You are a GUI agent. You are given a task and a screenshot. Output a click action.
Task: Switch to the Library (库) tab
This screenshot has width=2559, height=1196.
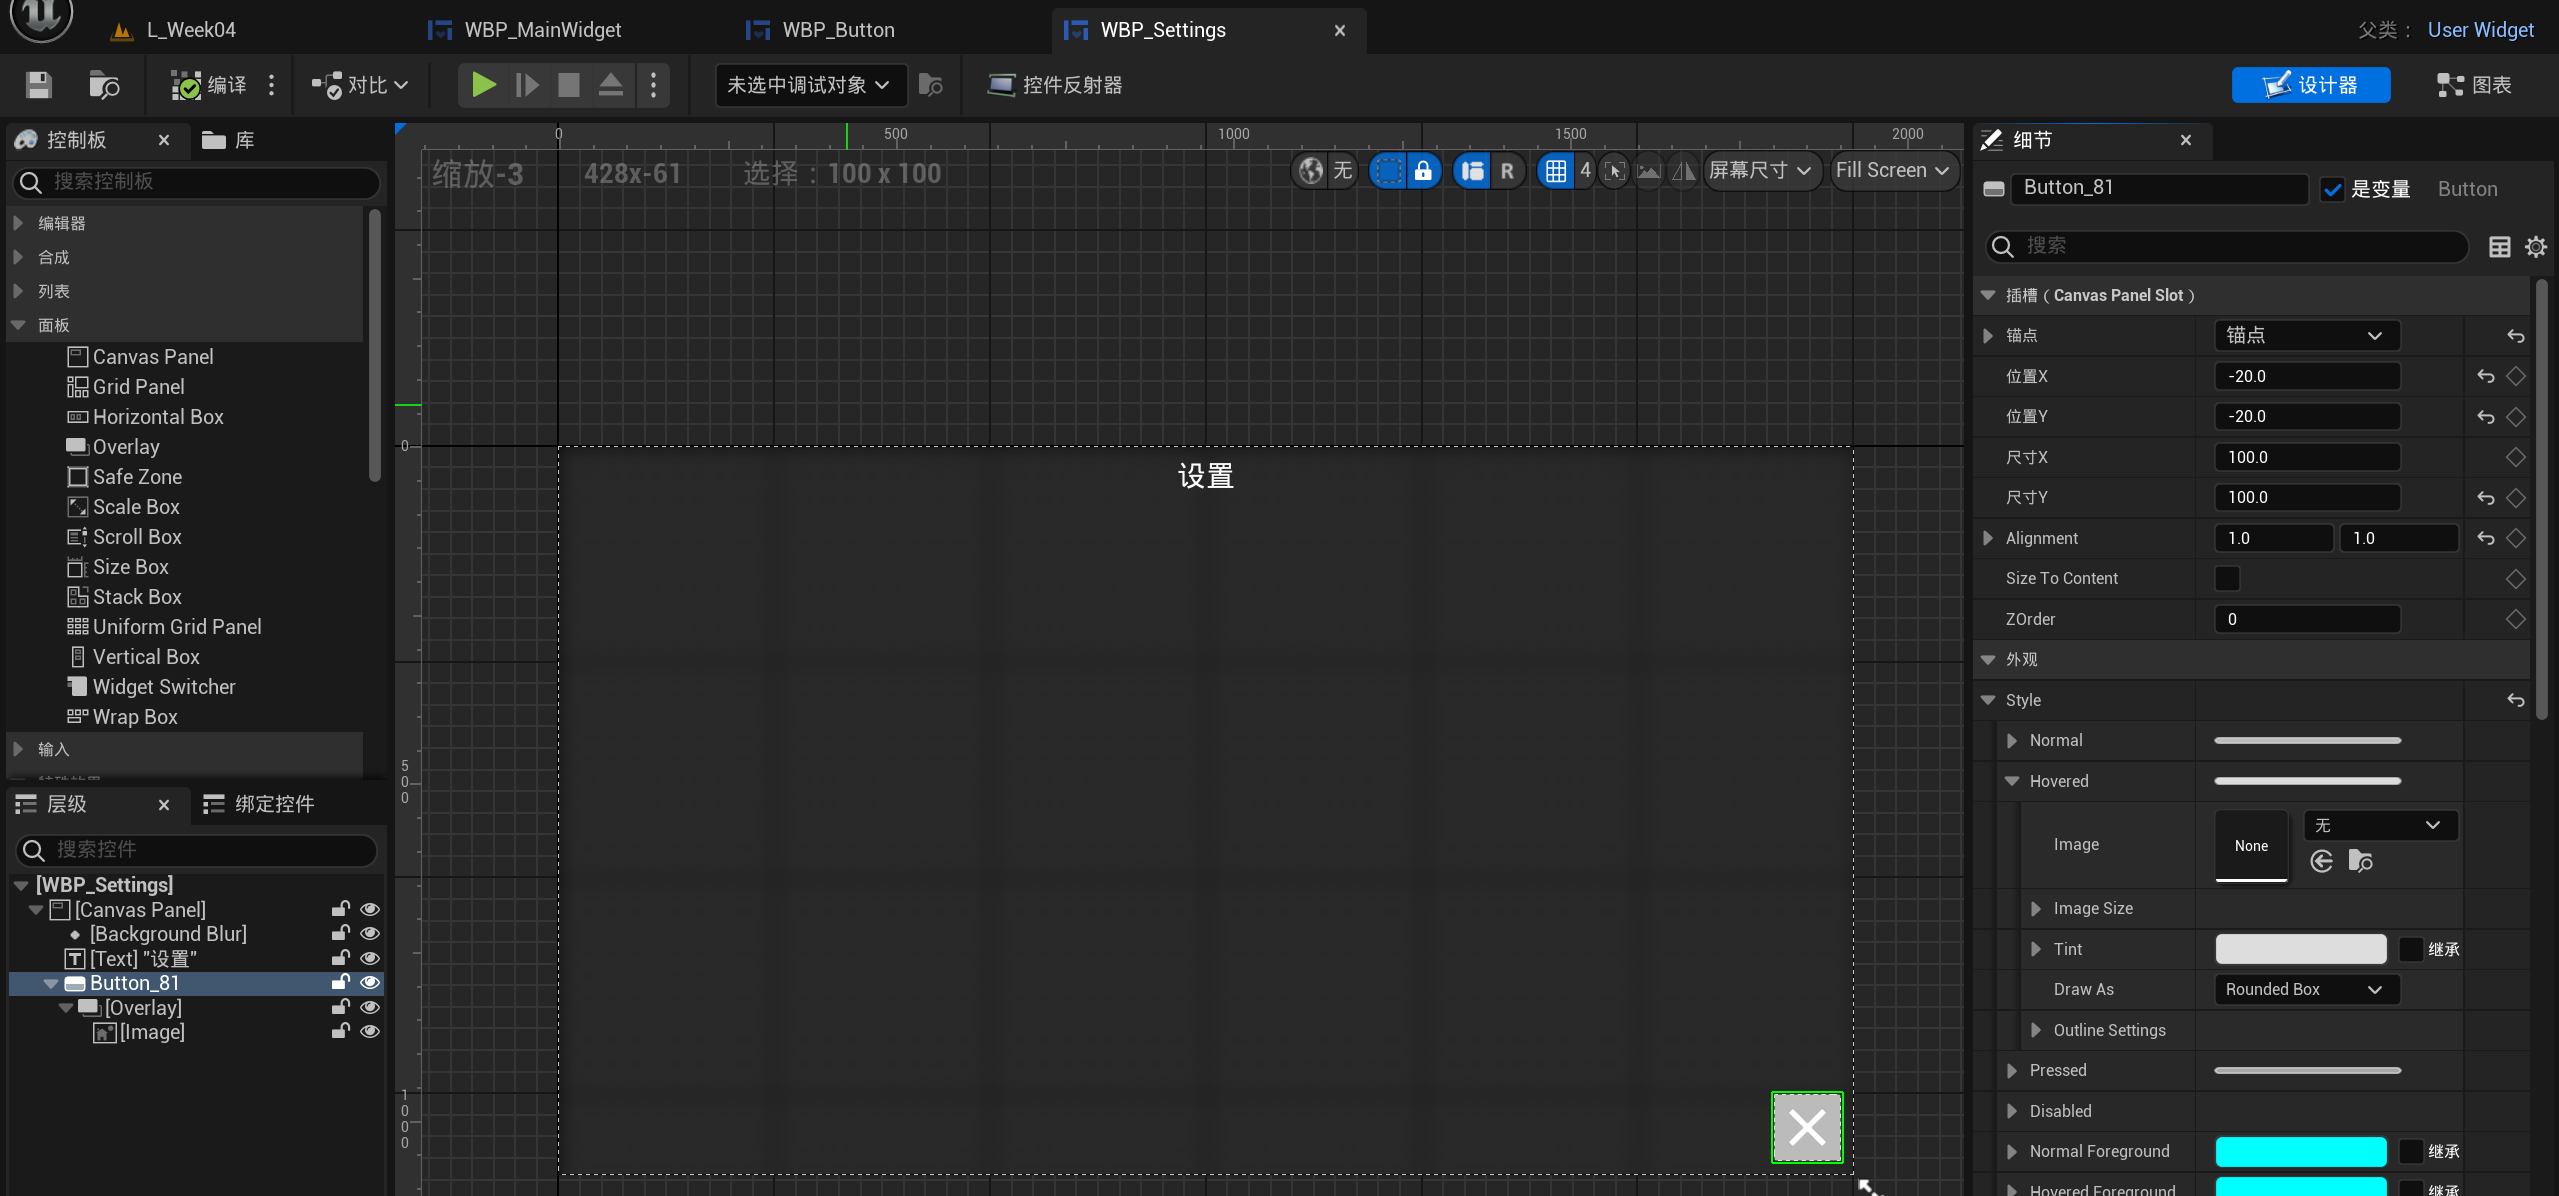[229, 140]
